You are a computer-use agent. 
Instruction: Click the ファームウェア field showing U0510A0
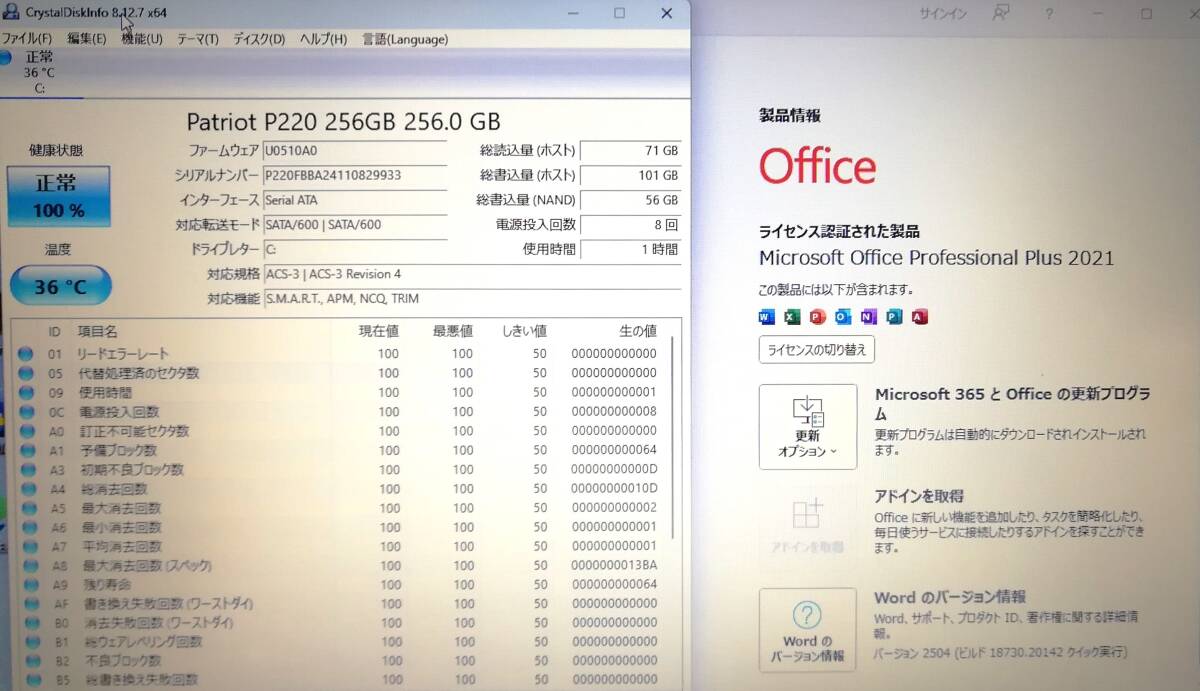pyautogui.click(x=354, y=151)
